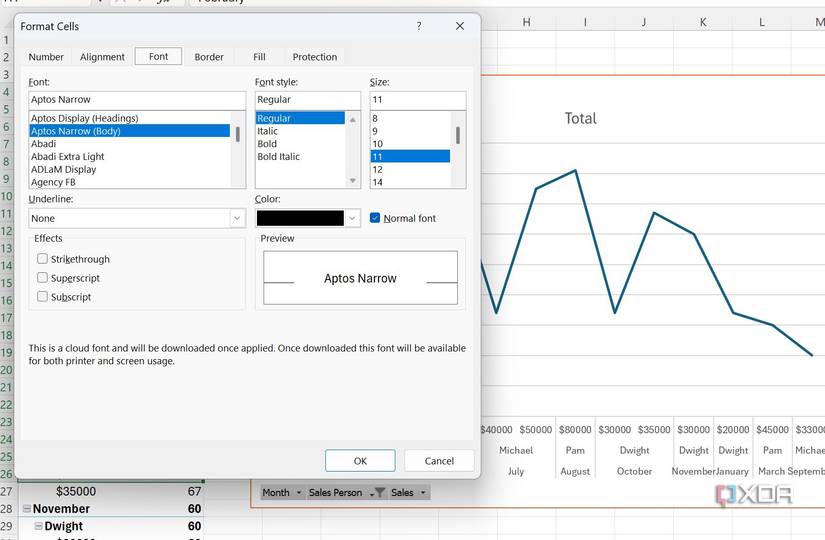Click font style list down arrow
825x540 pixels.
353,181
